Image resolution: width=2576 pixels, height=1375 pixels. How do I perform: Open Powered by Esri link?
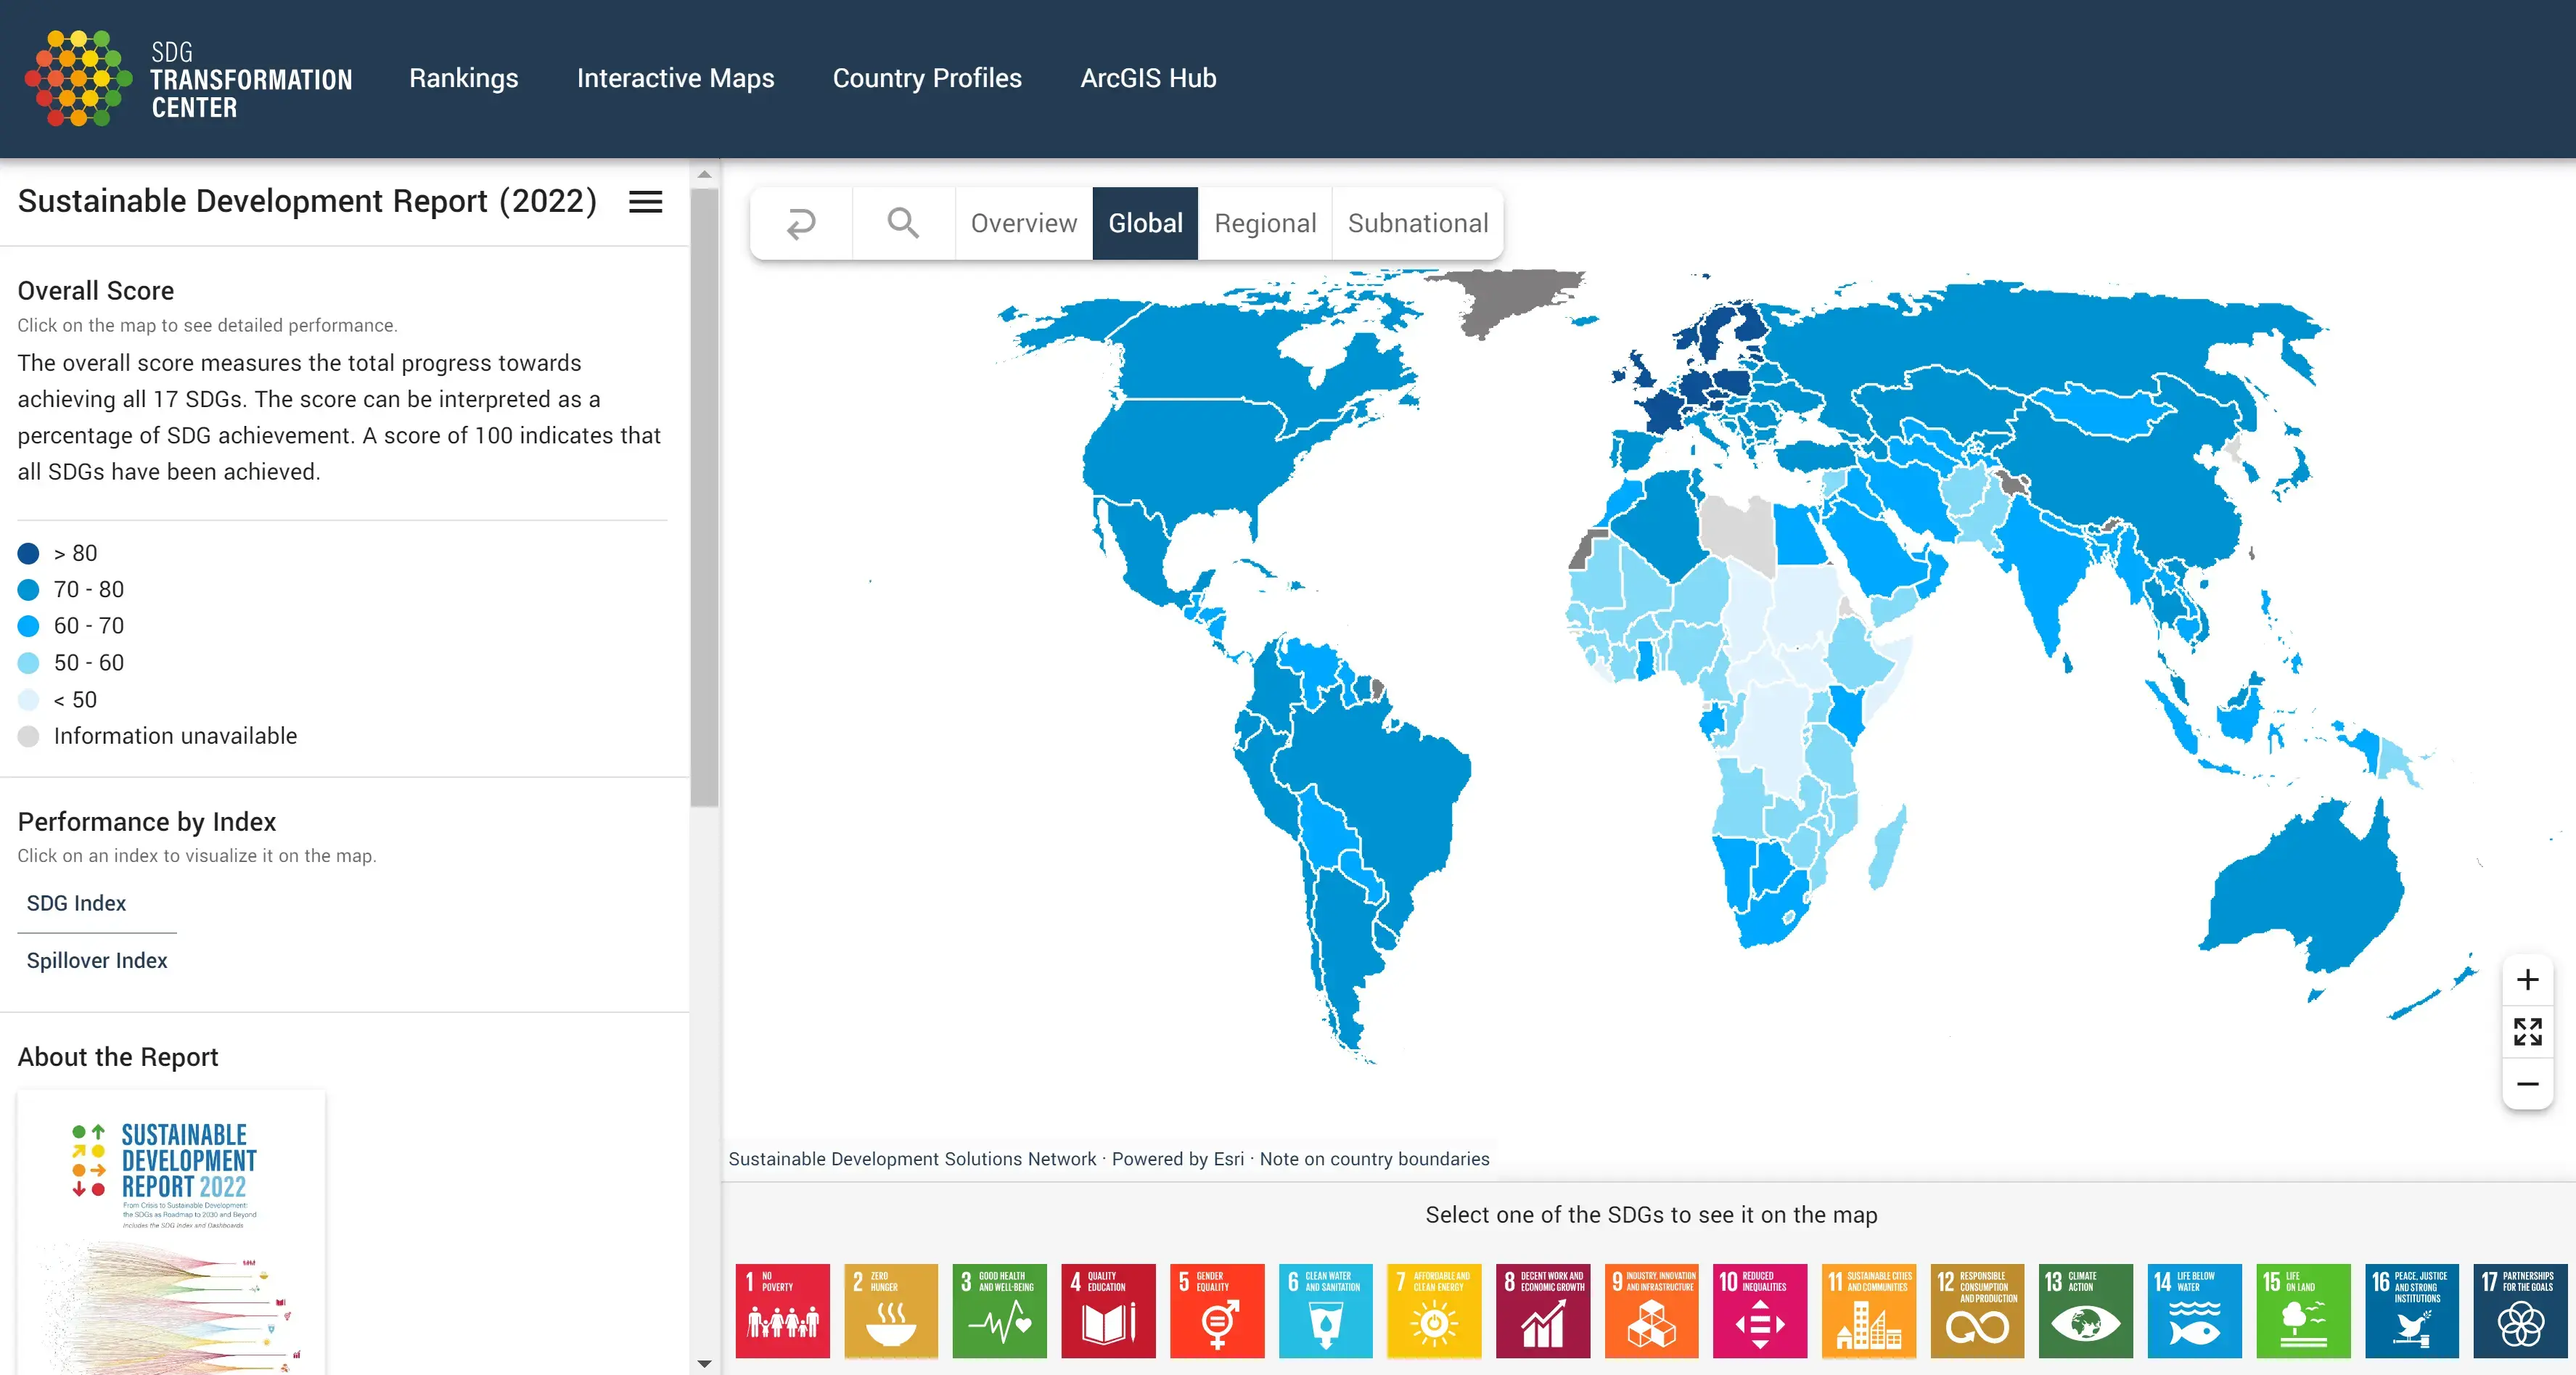(1178, 1159)
